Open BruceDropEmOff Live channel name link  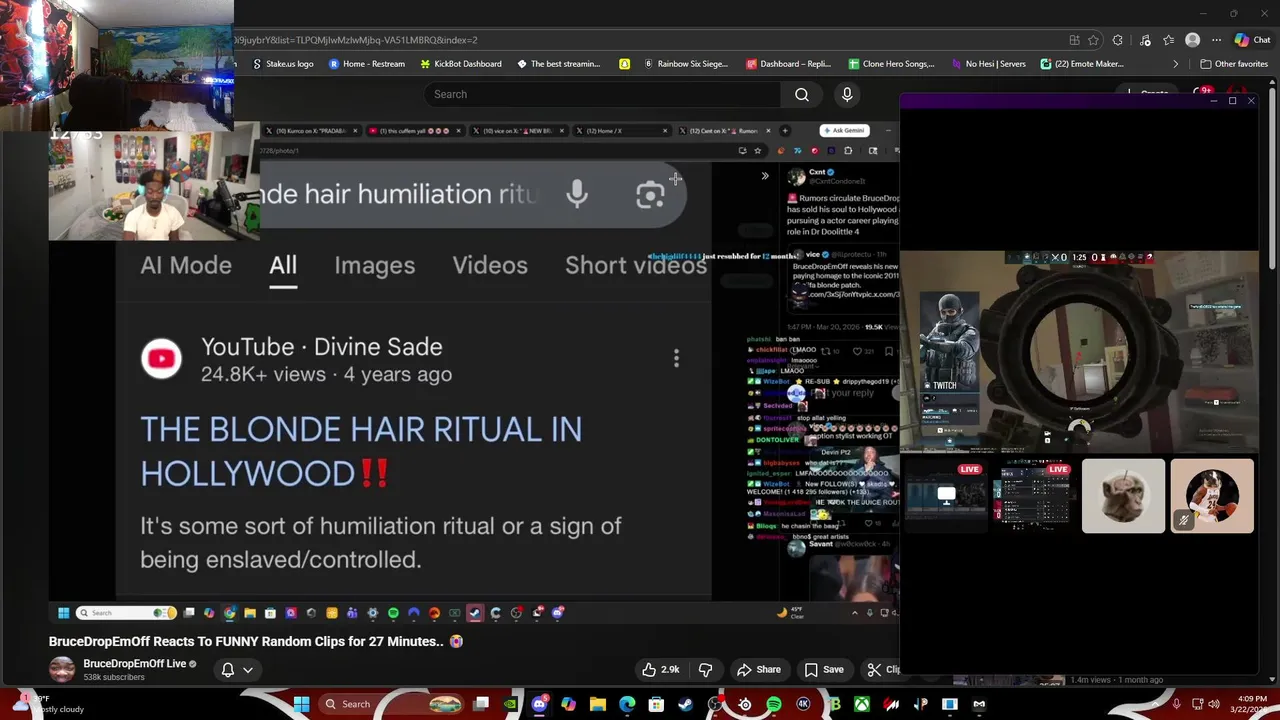coord(133,664)
